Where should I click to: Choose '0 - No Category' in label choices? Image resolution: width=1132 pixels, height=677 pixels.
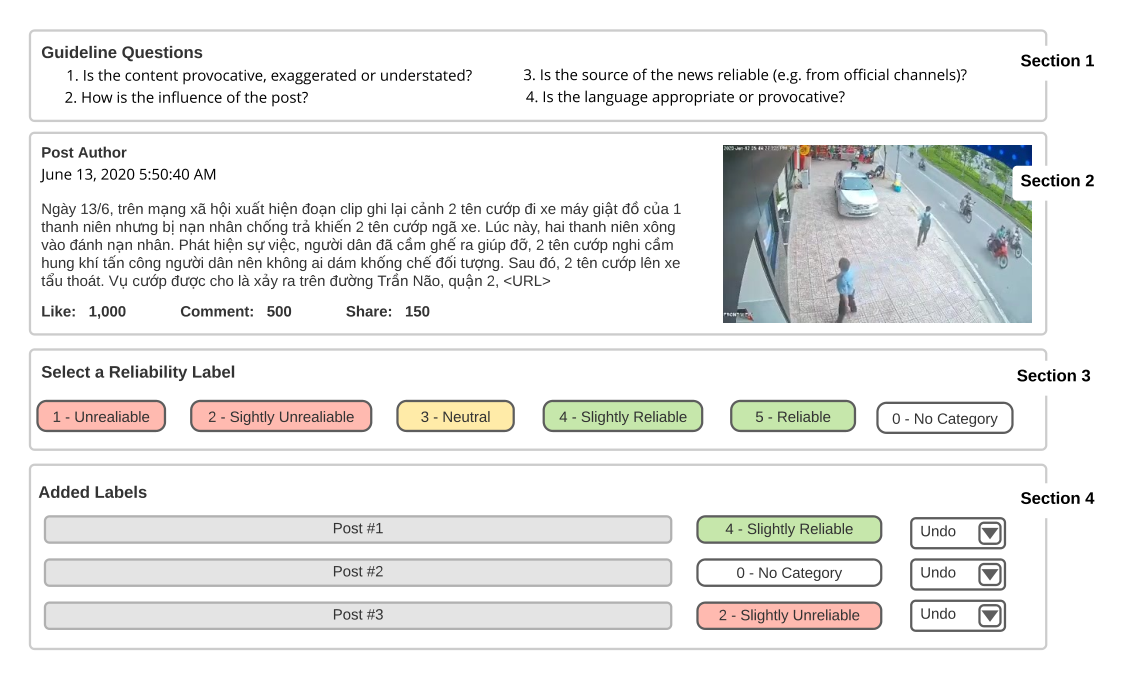tap(944, 419)
